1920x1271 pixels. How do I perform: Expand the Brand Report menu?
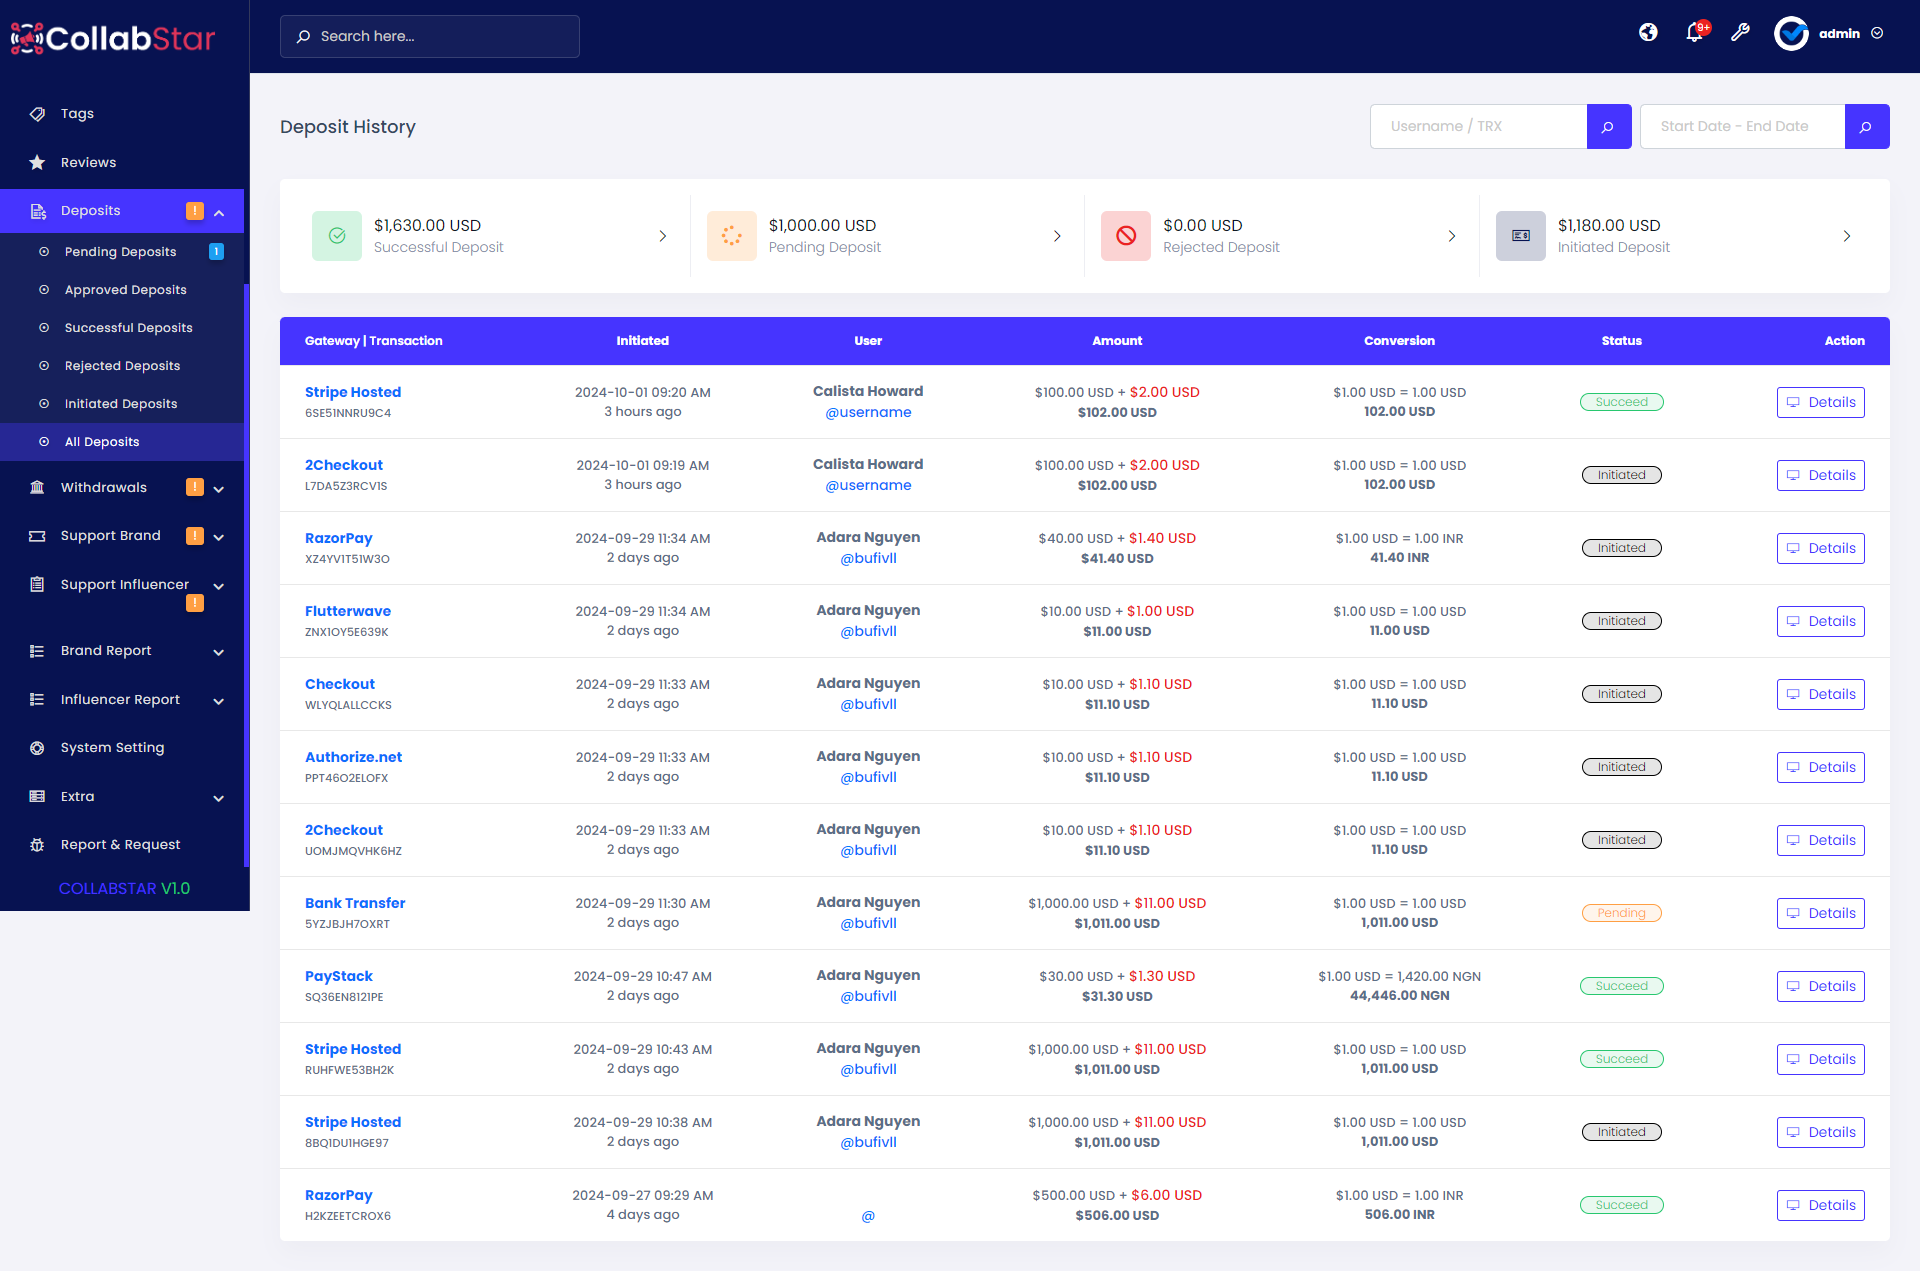coord(218,652)
